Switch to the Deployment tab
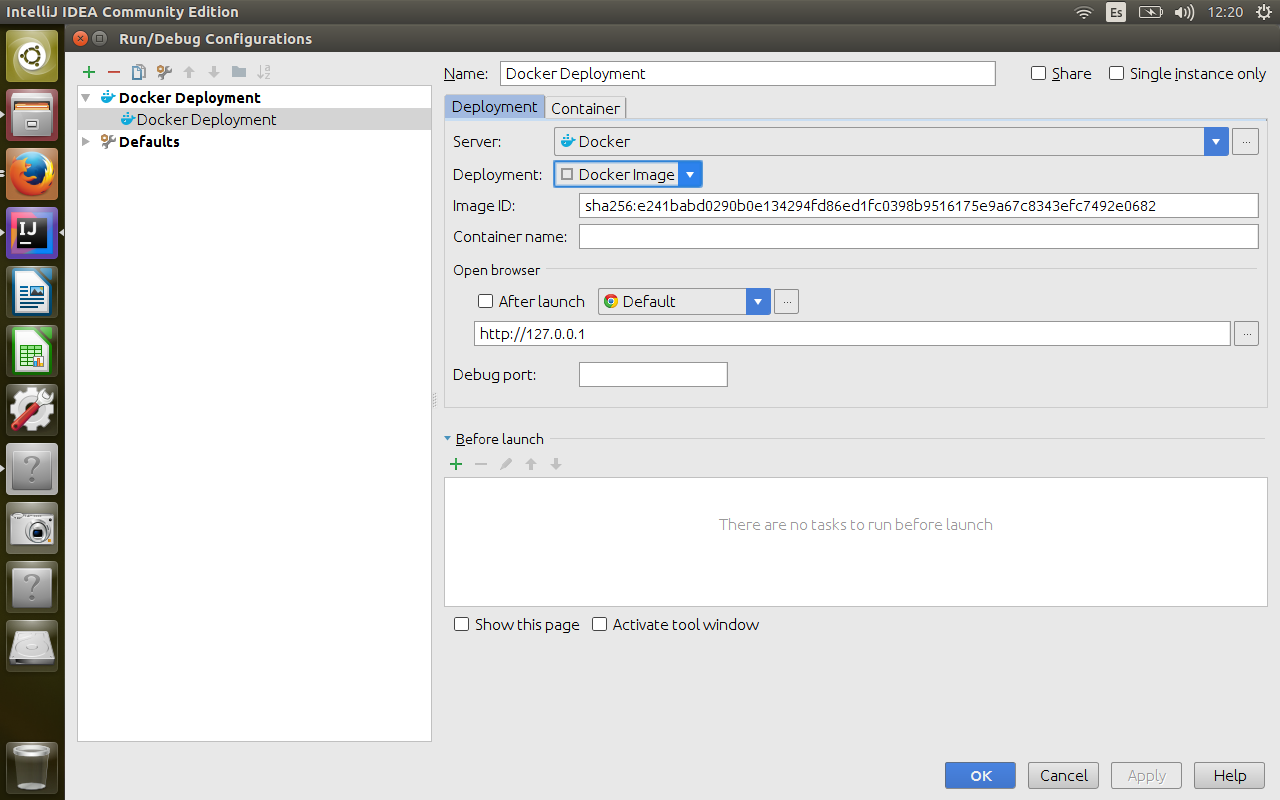 [x=494, y=106]
